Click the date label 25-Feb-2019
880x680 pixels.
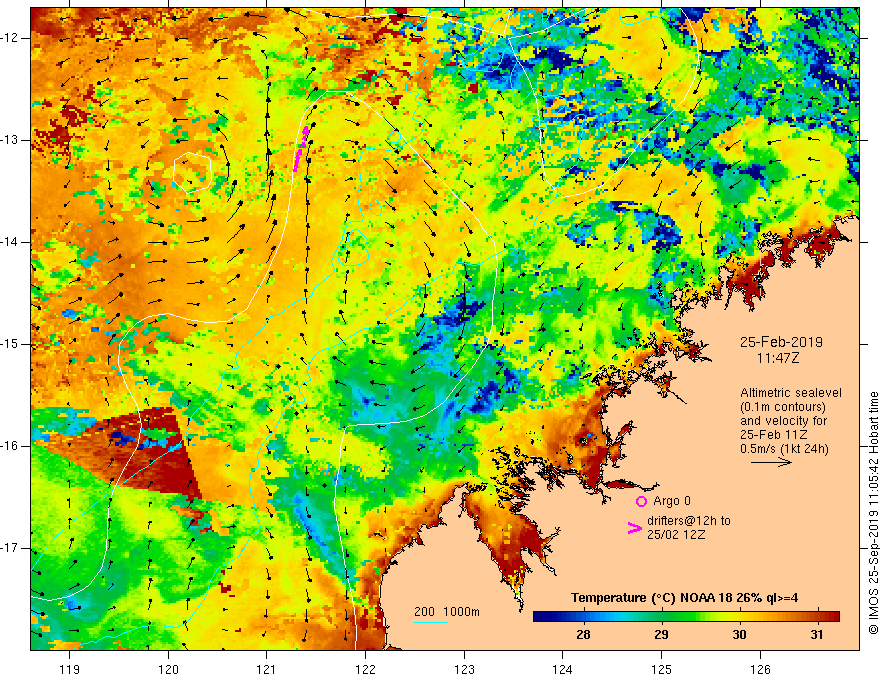pos(781,342)
